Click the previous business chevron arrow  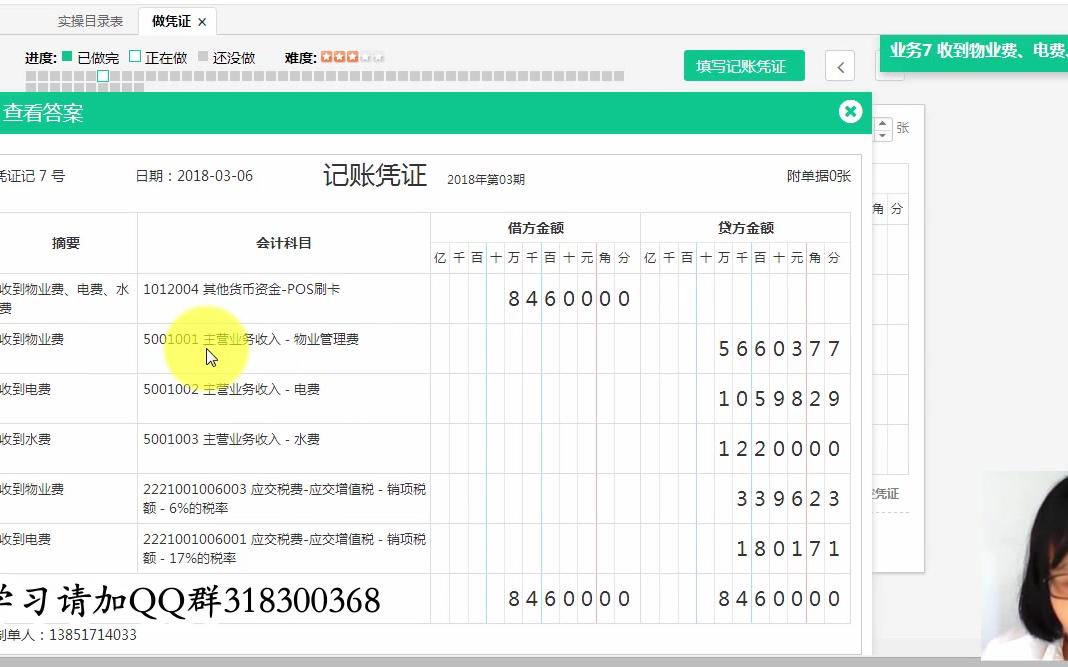click(x=839, y=65)
